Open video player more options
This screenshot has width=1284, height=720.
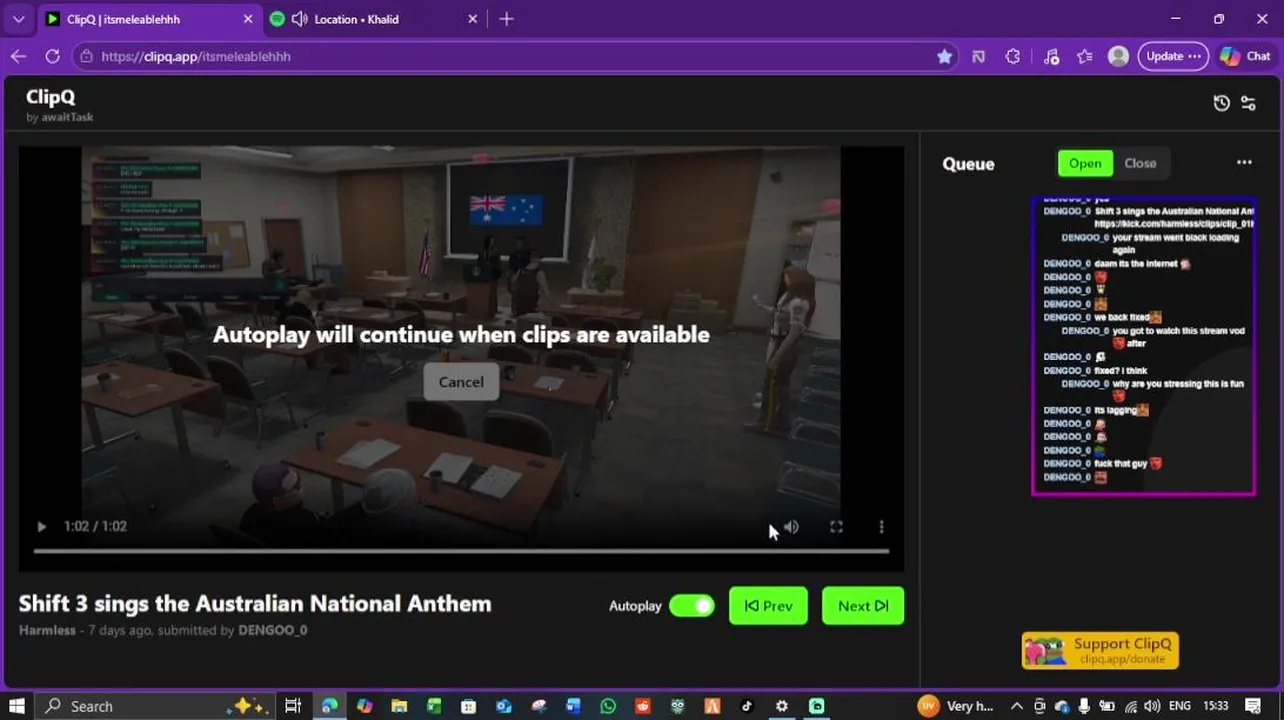click(x=881, y=526)
